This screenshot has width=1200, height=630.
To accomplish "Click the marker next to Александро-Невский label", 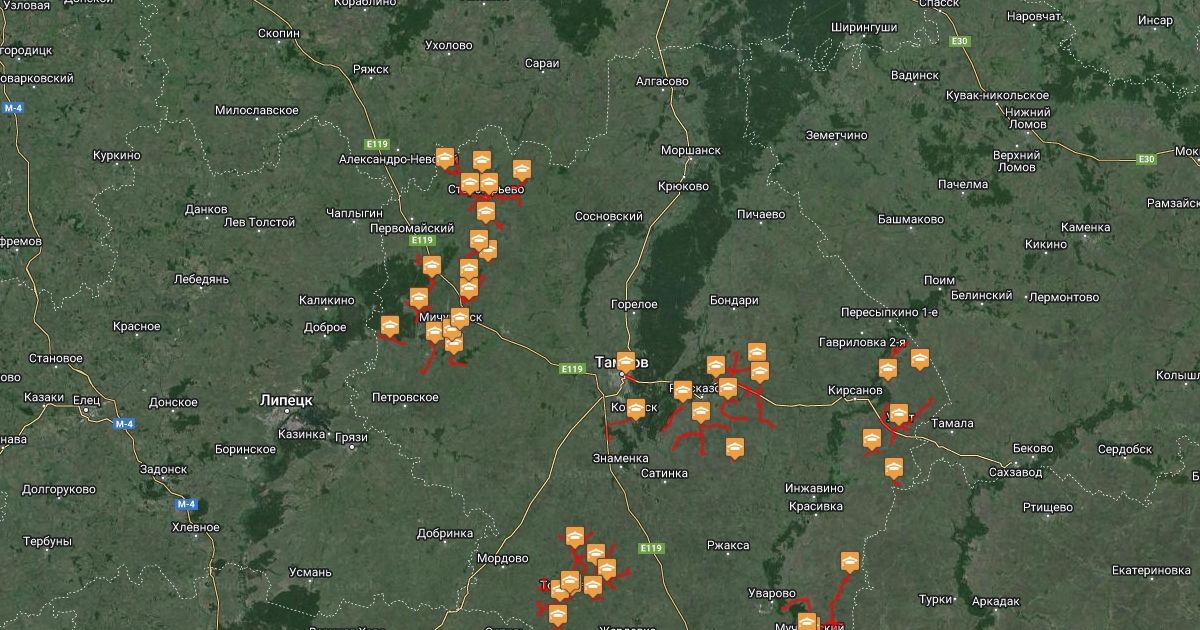I will 445,157.
